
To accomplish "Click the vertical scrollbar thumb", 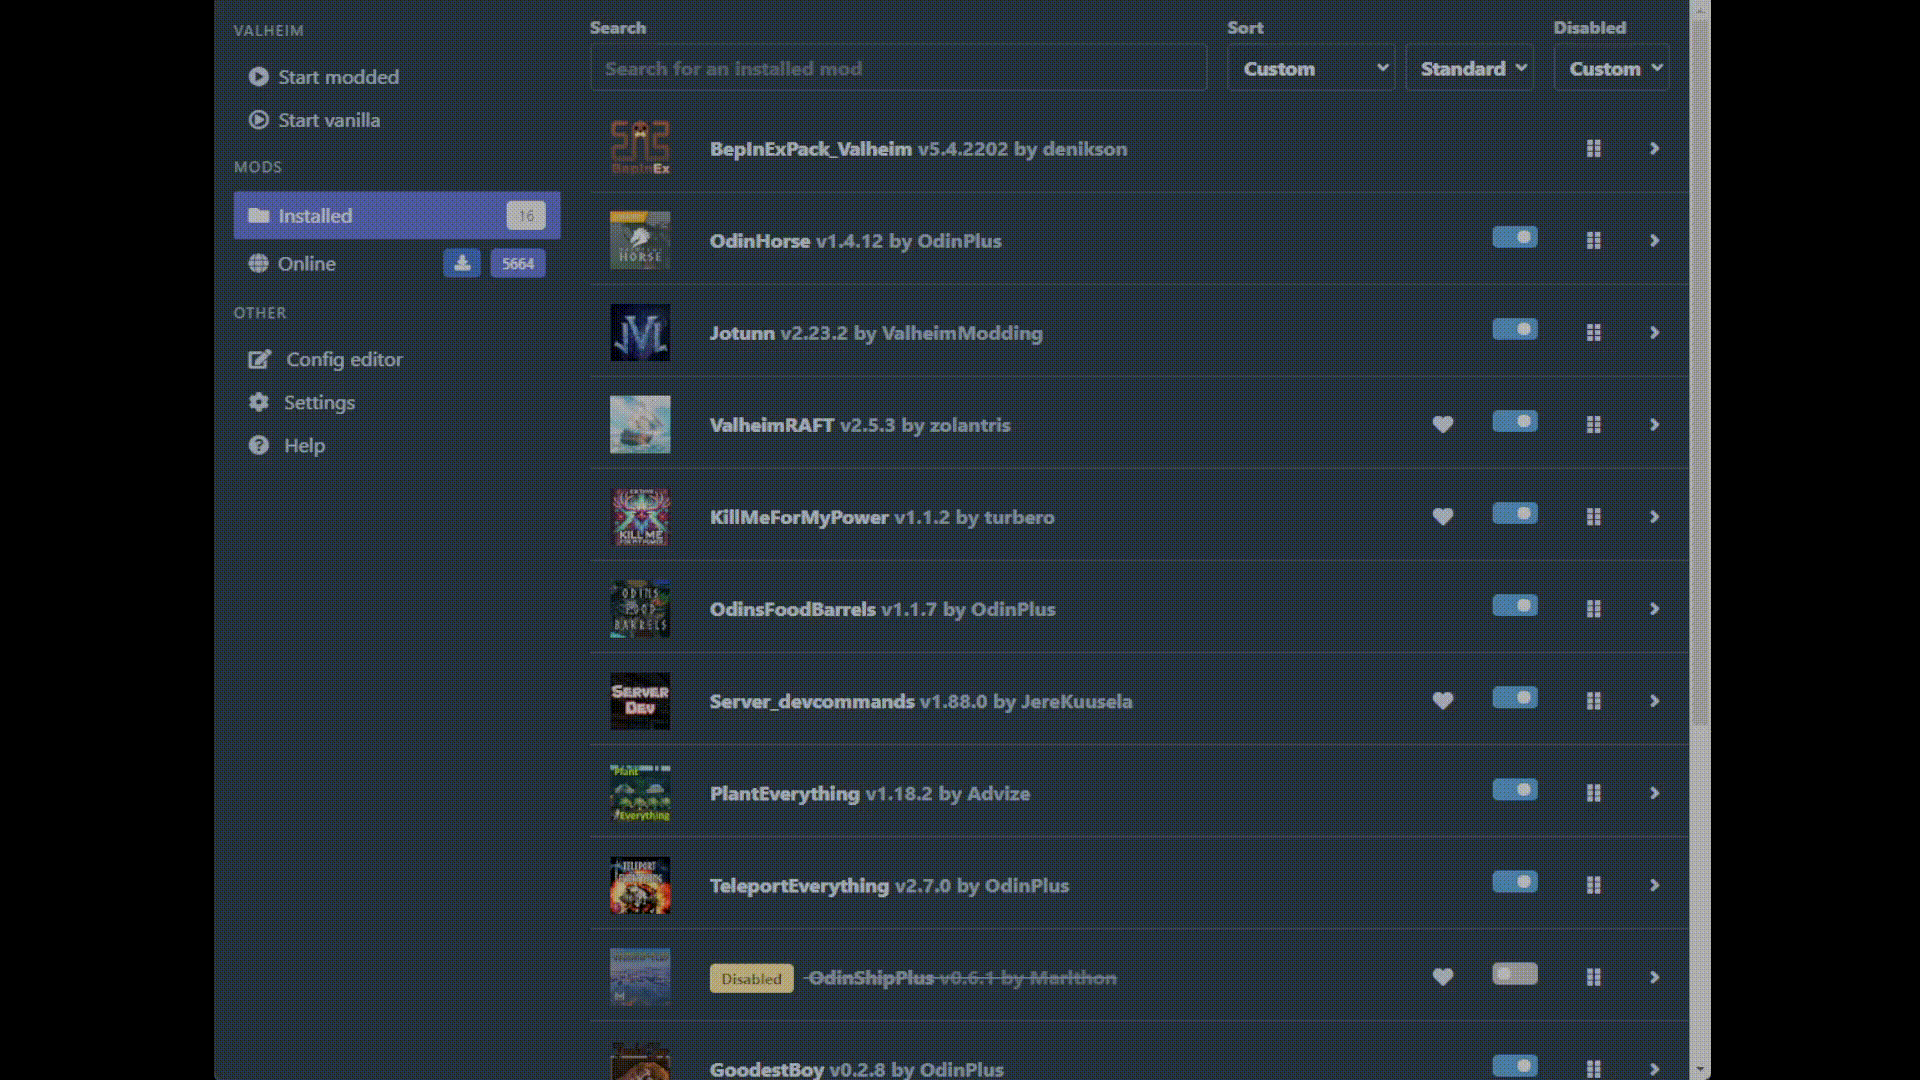I will click(x=1700, y=370).
